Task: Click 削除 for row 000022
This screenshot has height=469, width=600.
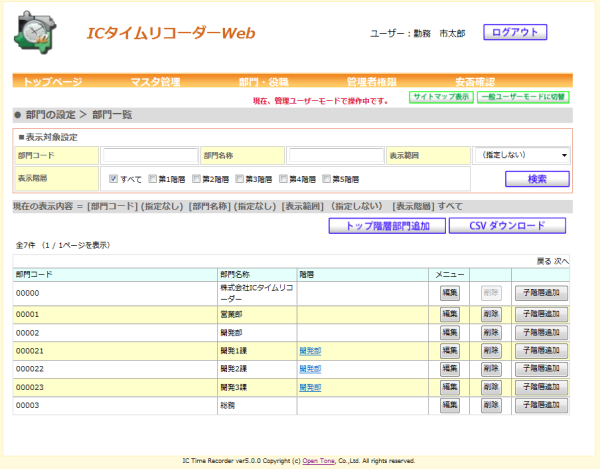Action: tap(491, 369)
